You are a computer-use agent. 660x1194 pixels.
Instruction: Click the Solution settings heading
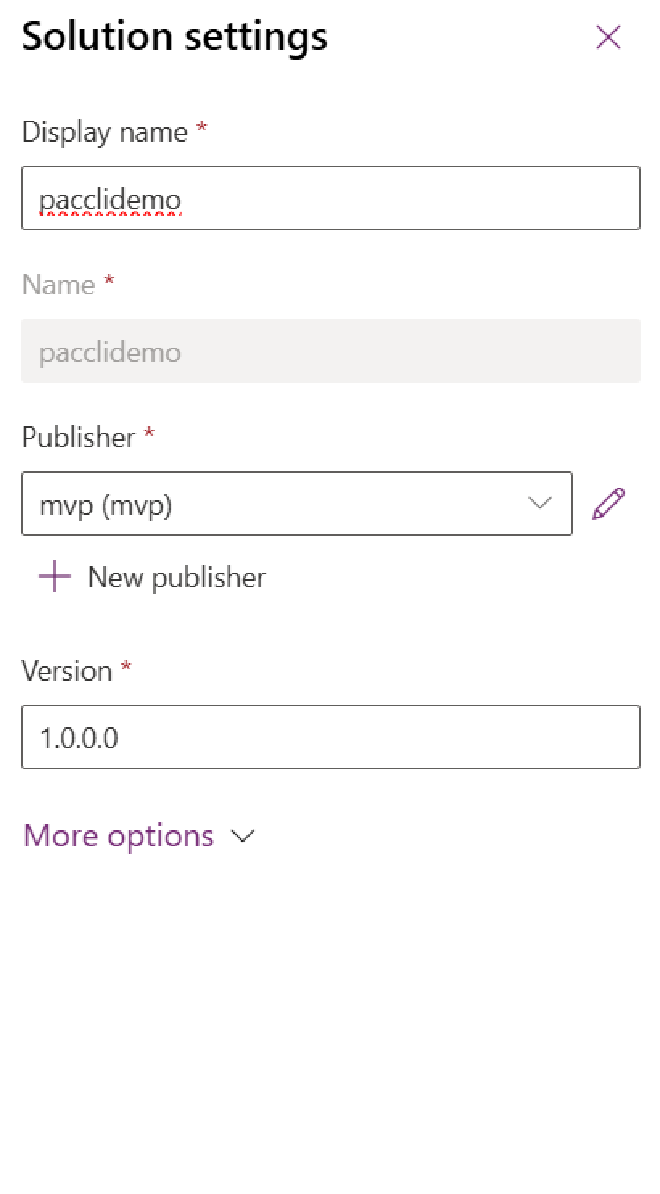174,38
